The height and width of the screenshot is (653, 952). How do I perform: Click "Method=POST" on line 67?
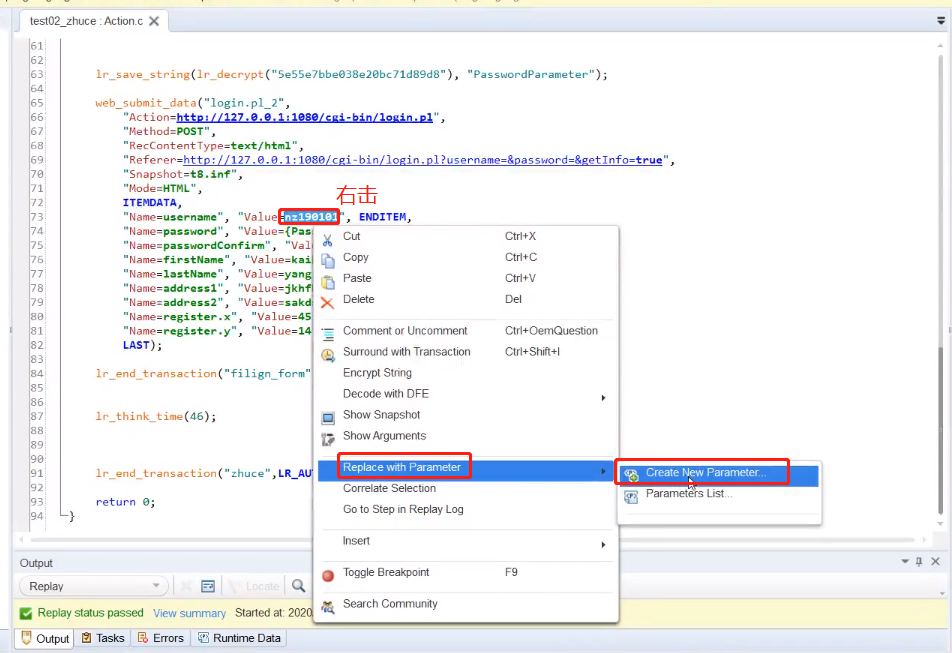pyautogui.click(x=166, y=131)
